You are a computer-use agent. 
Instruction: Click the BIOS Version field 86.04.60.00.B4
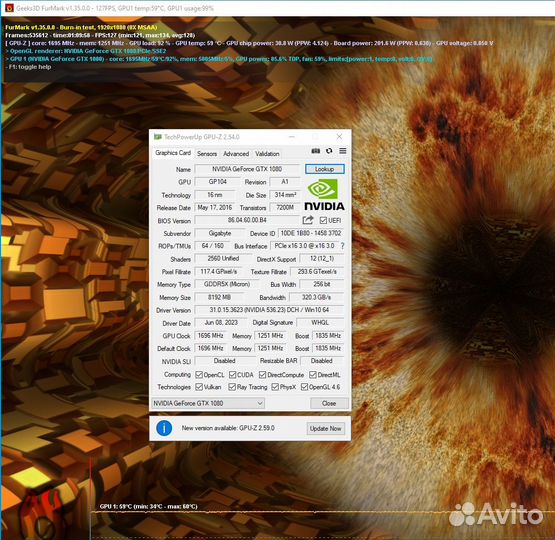click(247, 220)
